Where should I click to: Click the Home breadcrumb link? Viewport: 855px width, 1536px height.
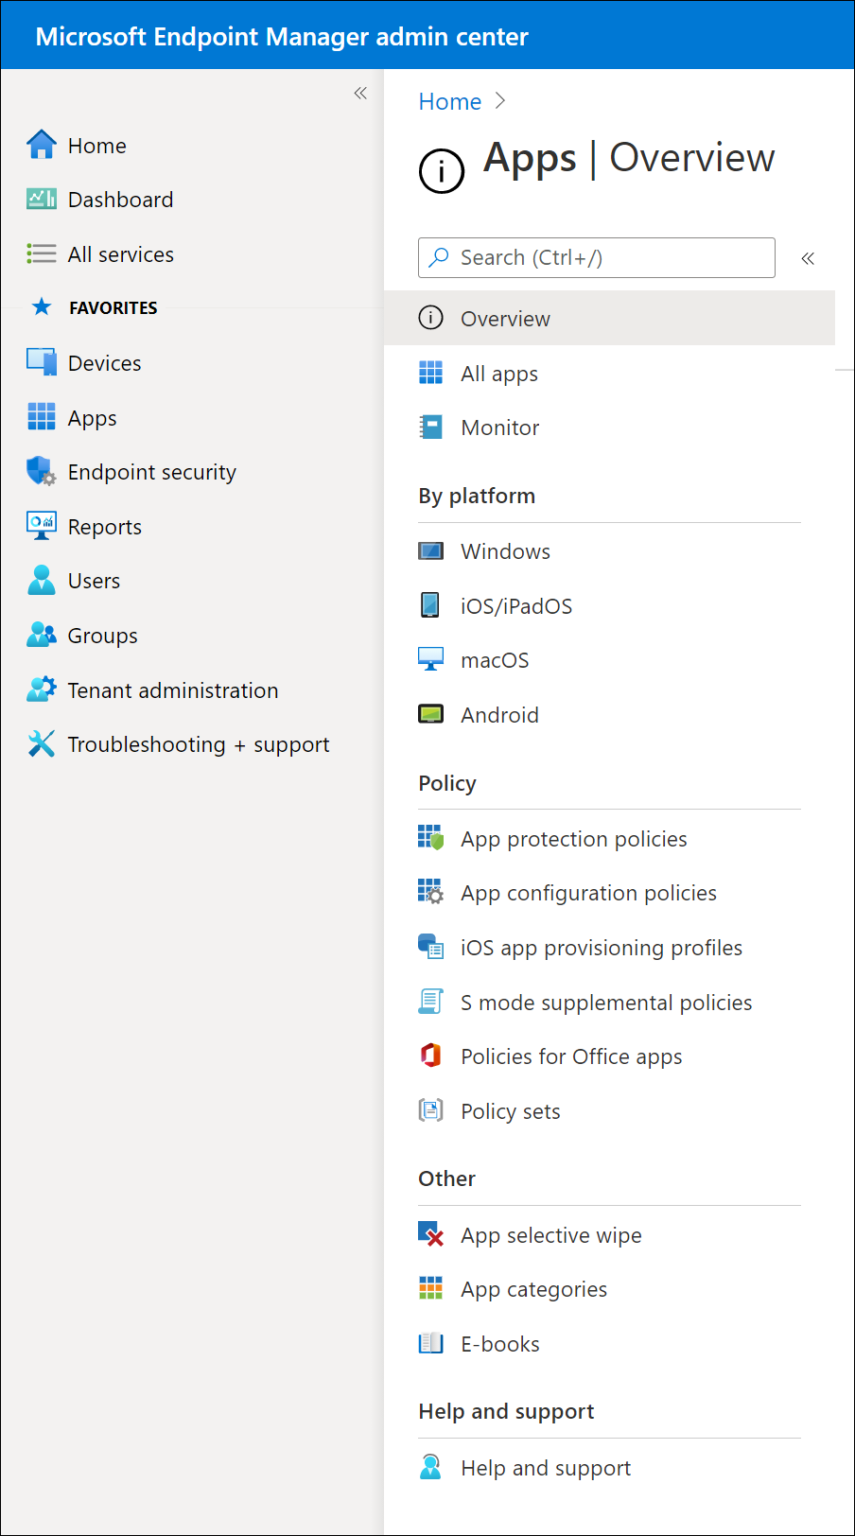click(x=449, y=101)
